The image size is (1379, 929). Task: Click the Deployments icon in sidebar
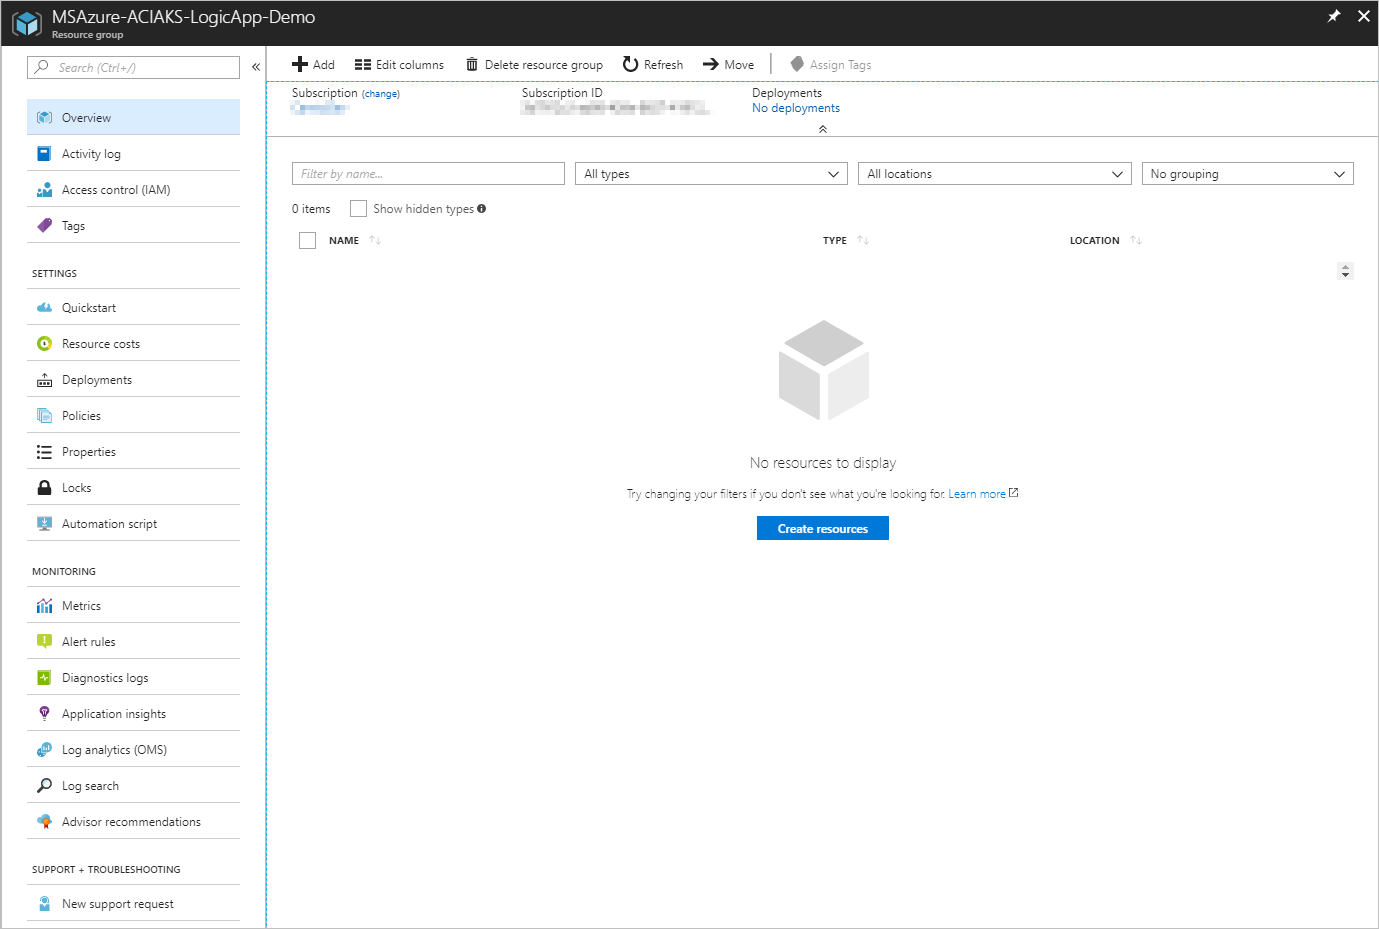44,380
